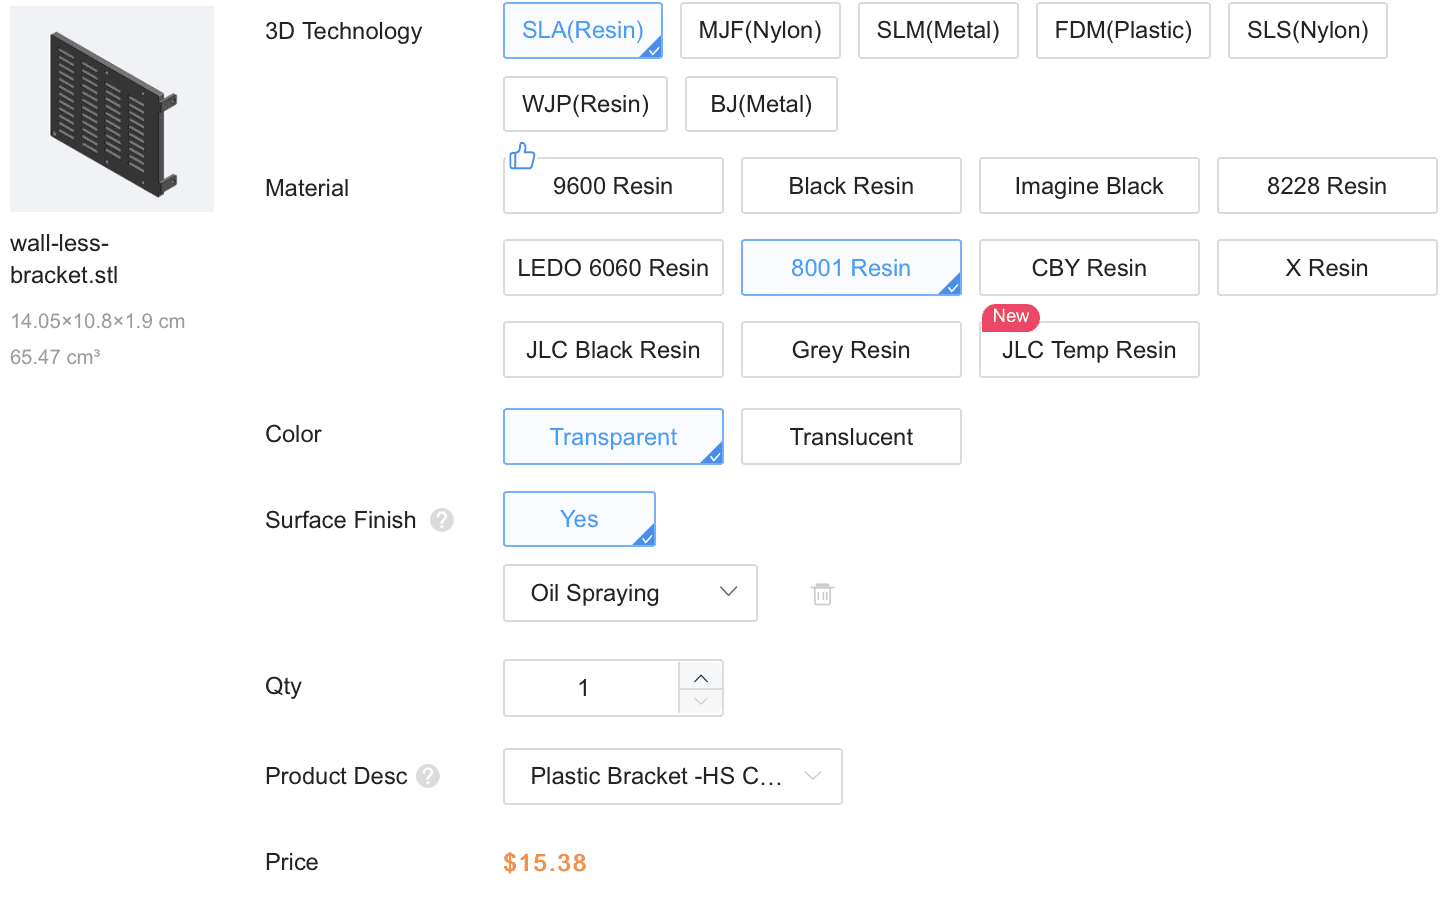Expand the Product Desc dropdown

(x=672, y=776)
